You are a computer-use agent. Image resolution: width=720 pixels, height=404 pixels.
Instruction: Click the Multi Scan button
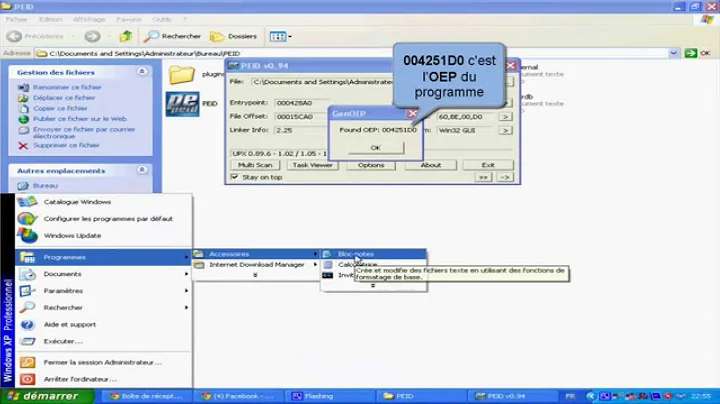click(x=255, y=165)
